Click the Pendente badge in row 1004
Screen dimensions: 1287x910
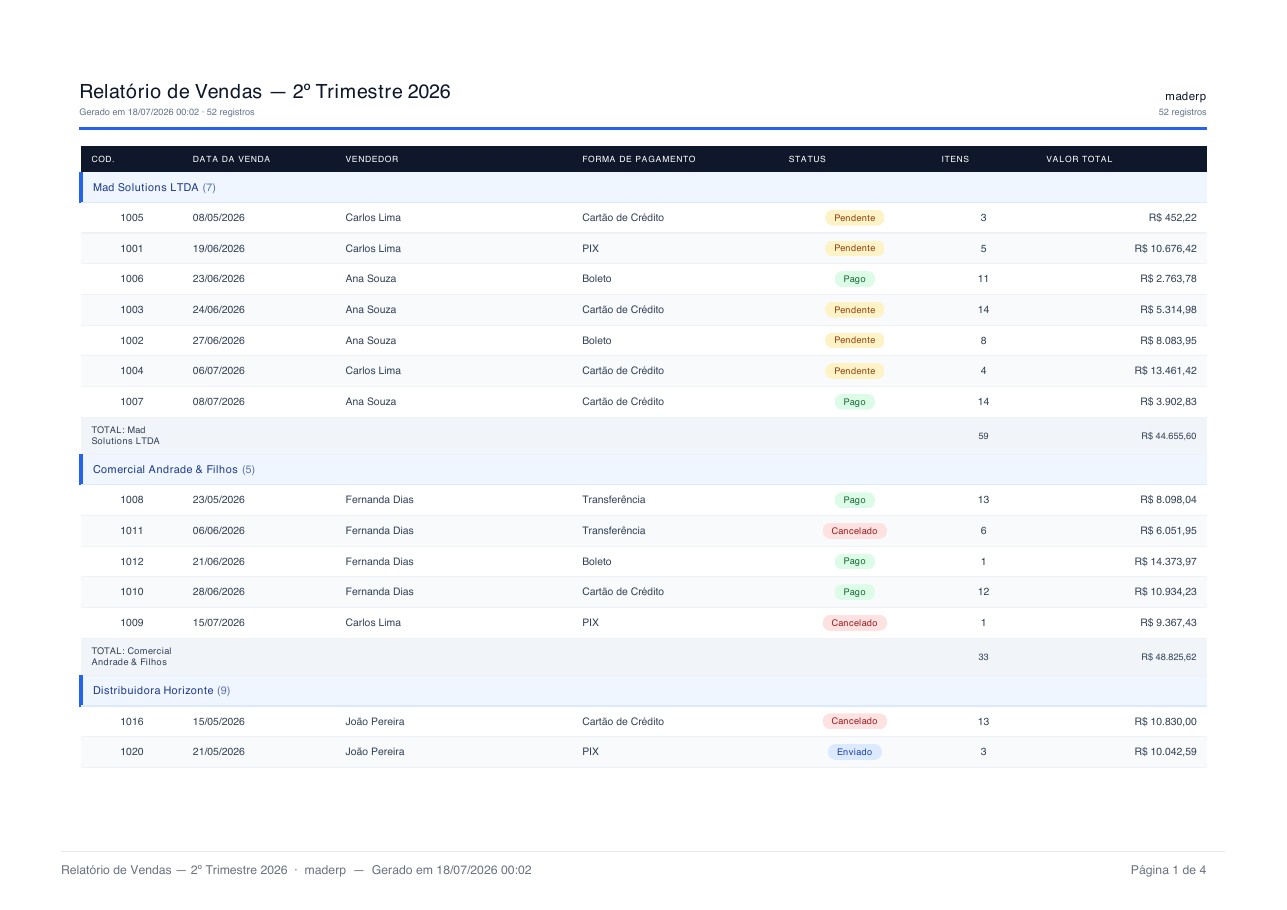click(854, 371)
